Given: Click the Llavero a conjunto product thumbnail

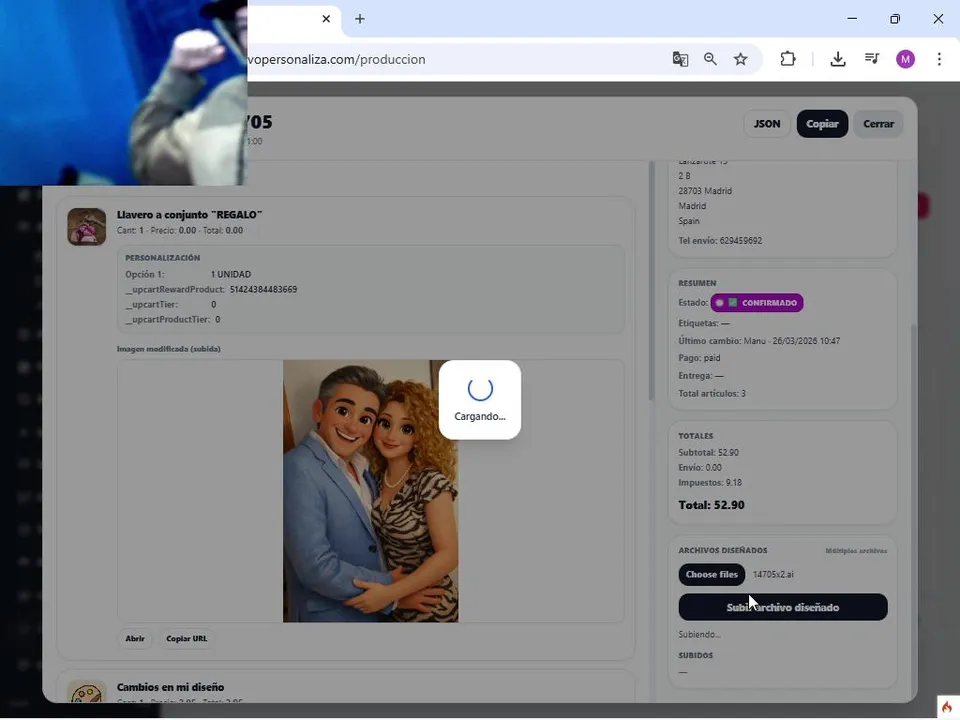Looking at the screenshot, I should click(86, 227).
